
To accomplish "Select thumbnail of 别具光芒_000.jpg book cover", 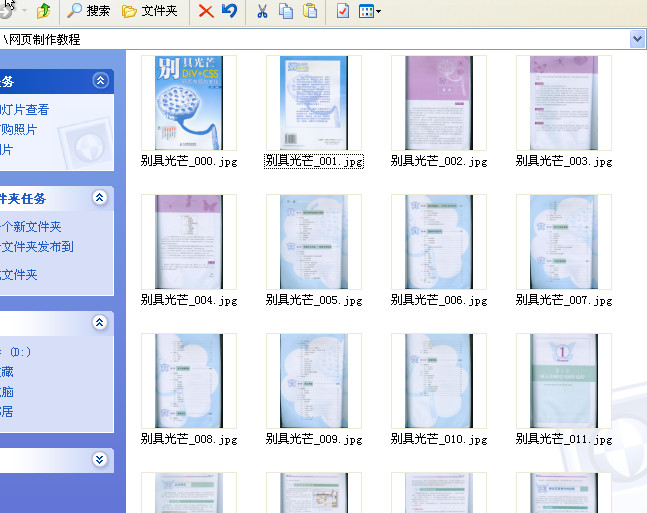I will 189,103.
